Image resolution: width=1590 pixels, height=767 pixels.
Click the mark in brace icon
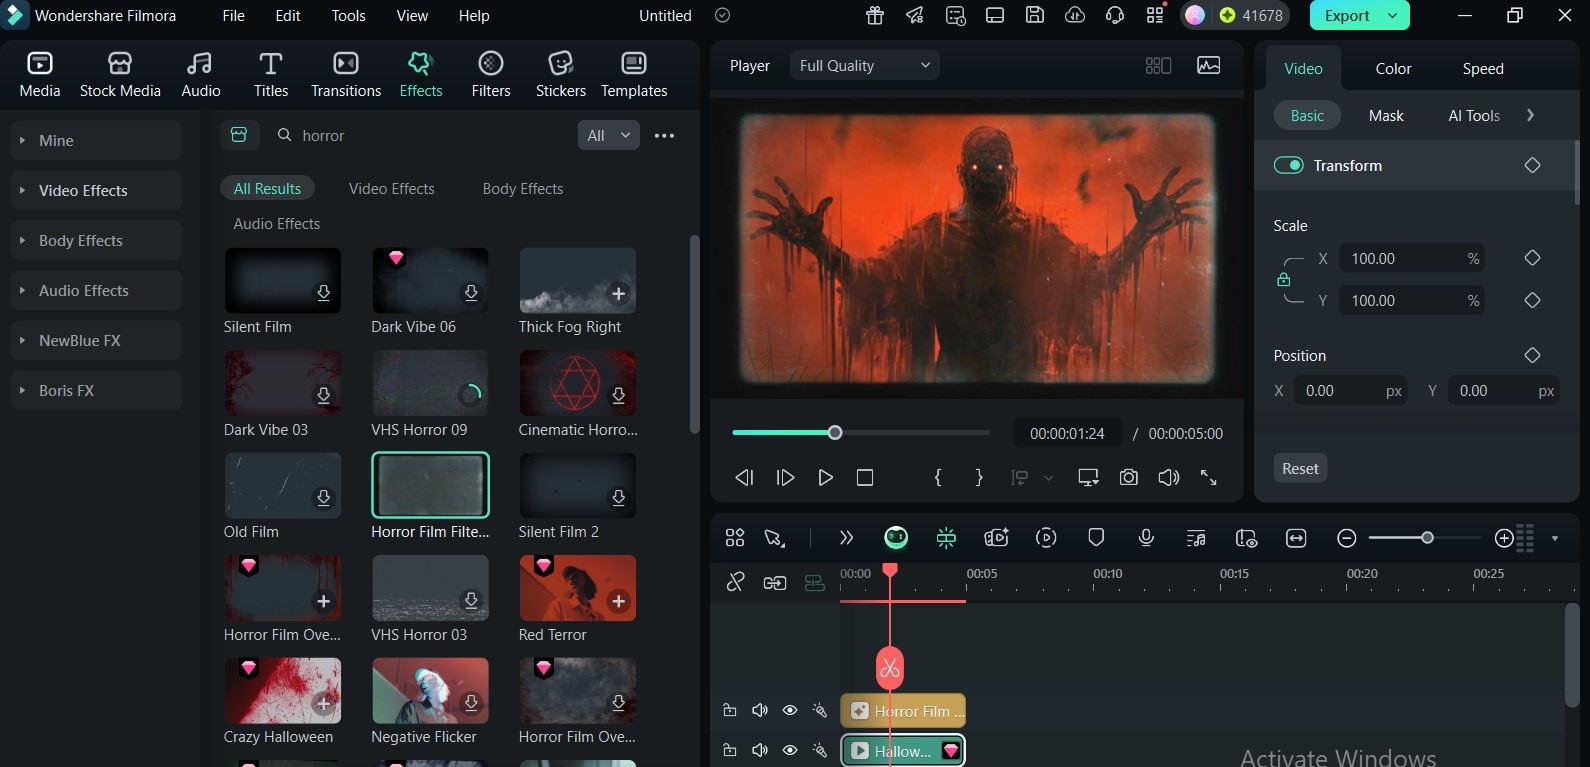tap(938, 478)
